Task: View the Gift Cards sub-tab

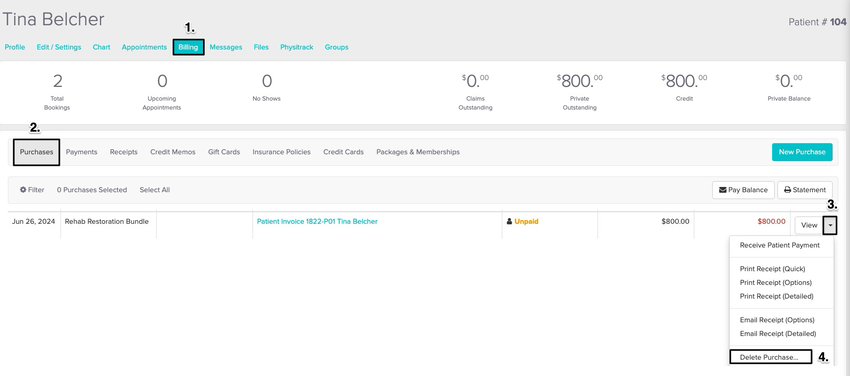Action: [224, 152]
